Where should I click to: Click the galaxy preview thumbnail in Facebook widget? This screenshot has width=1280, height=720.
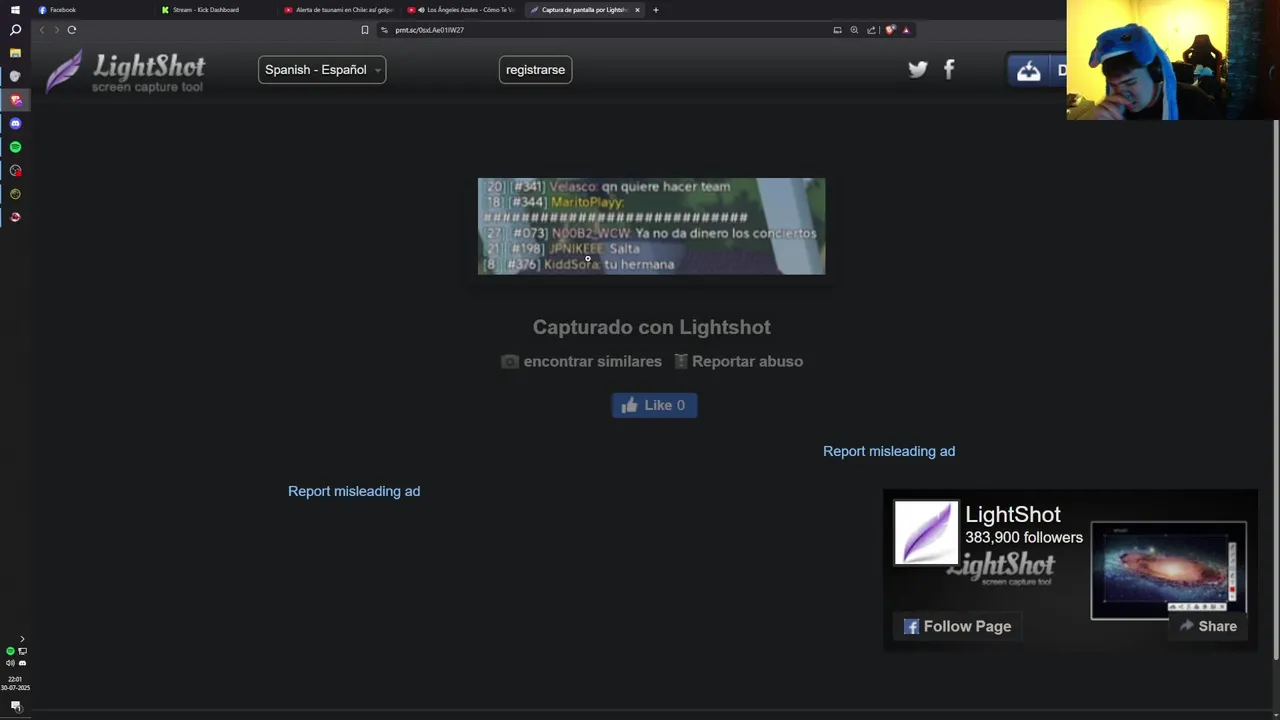1168,569
